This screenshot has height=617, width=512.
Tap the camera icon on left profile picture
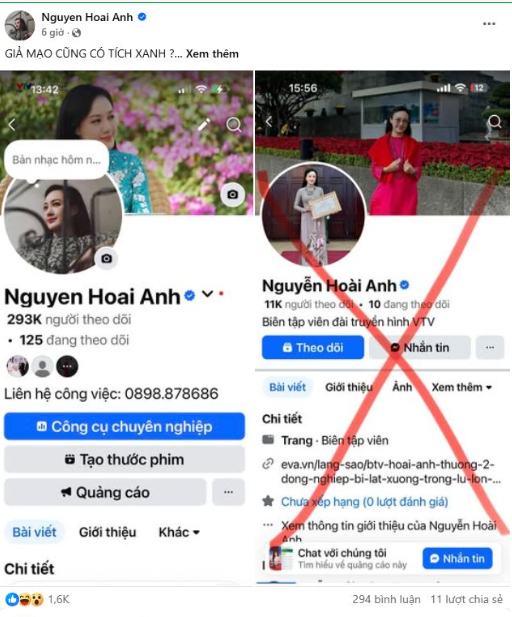point(106,259)
